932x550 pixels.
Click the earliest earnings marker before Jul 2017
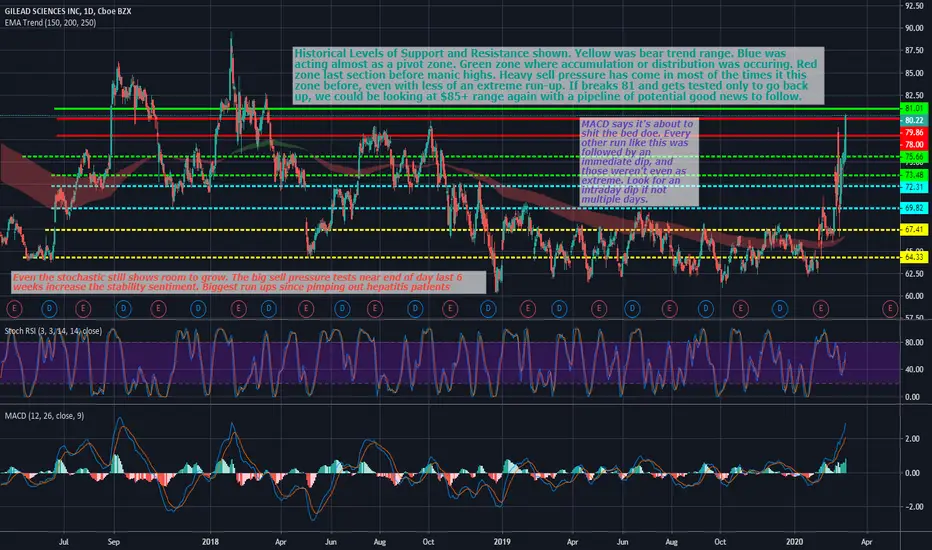[14, 309]
